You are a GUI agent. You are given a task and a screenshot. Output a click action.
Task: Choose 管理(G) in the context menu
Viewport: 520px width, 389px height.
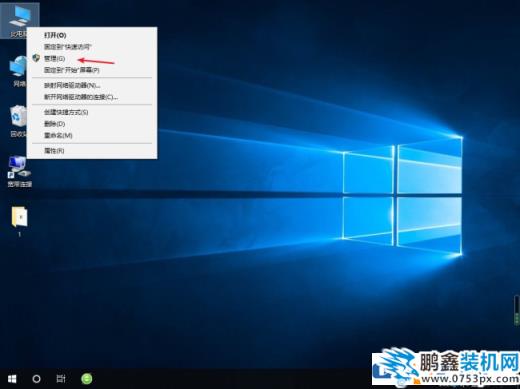[92, 58]
